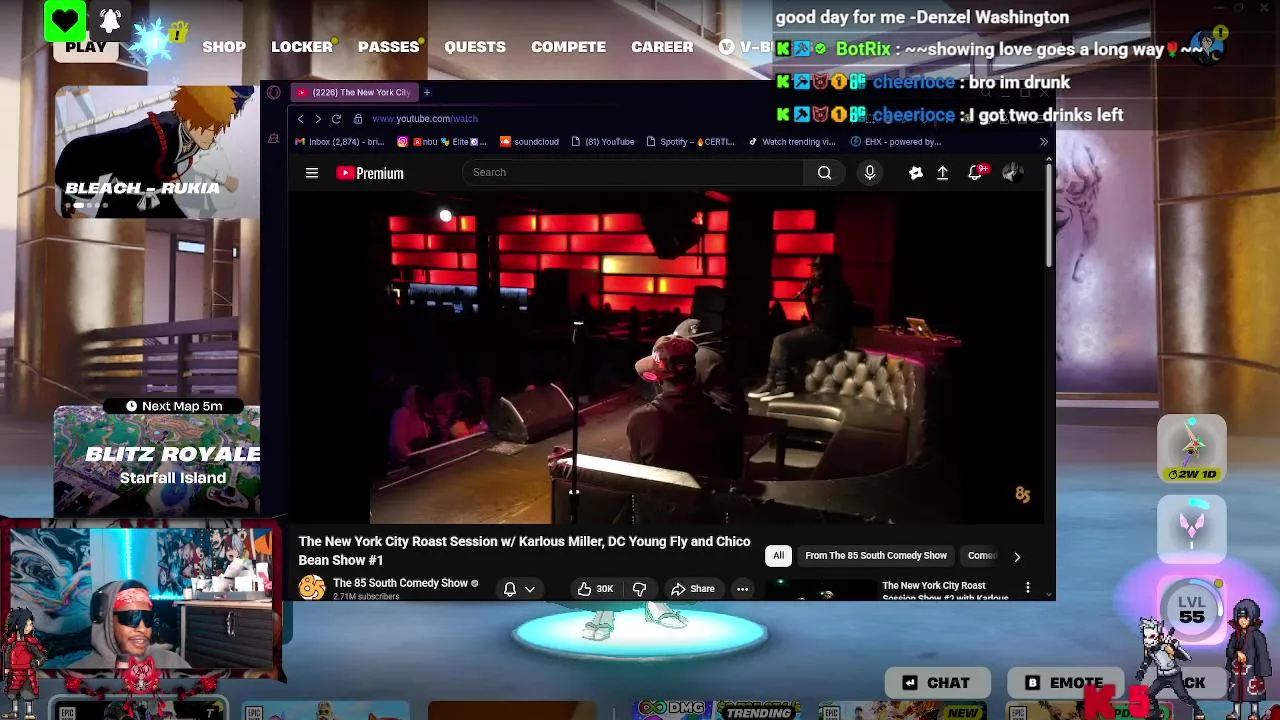
Task: Click the Fortnite level 55 badge
Action: click(1191, 608)
